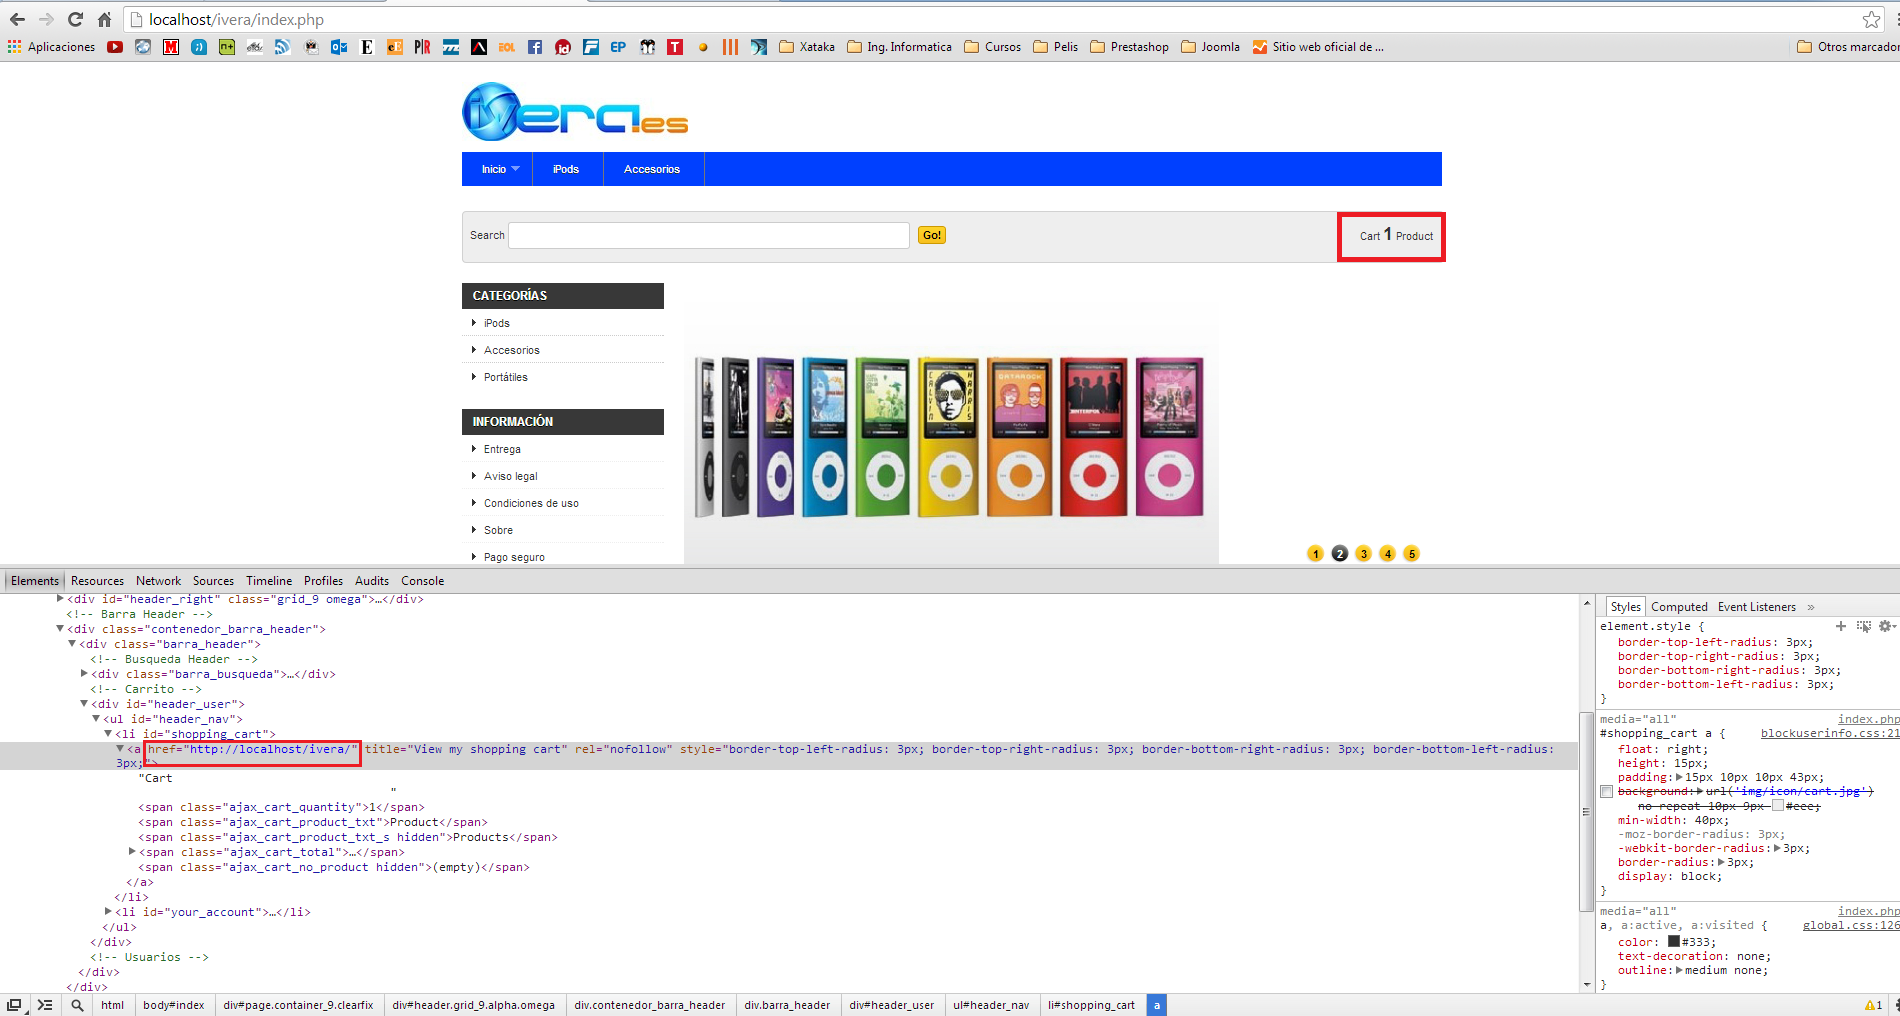The width and height of the screenshot is (1900, 1016).
Task: Toggle DevTools dock-to-window icon
Action: point(14,1005)
